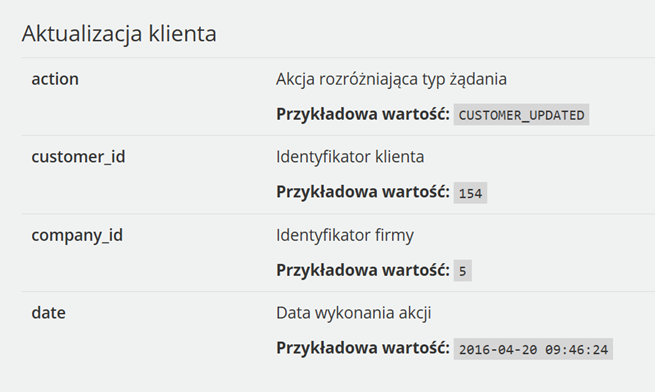Select the 'company_id' parameter name
The height and width of the screenshot is (392, 655).
[77, 235]
